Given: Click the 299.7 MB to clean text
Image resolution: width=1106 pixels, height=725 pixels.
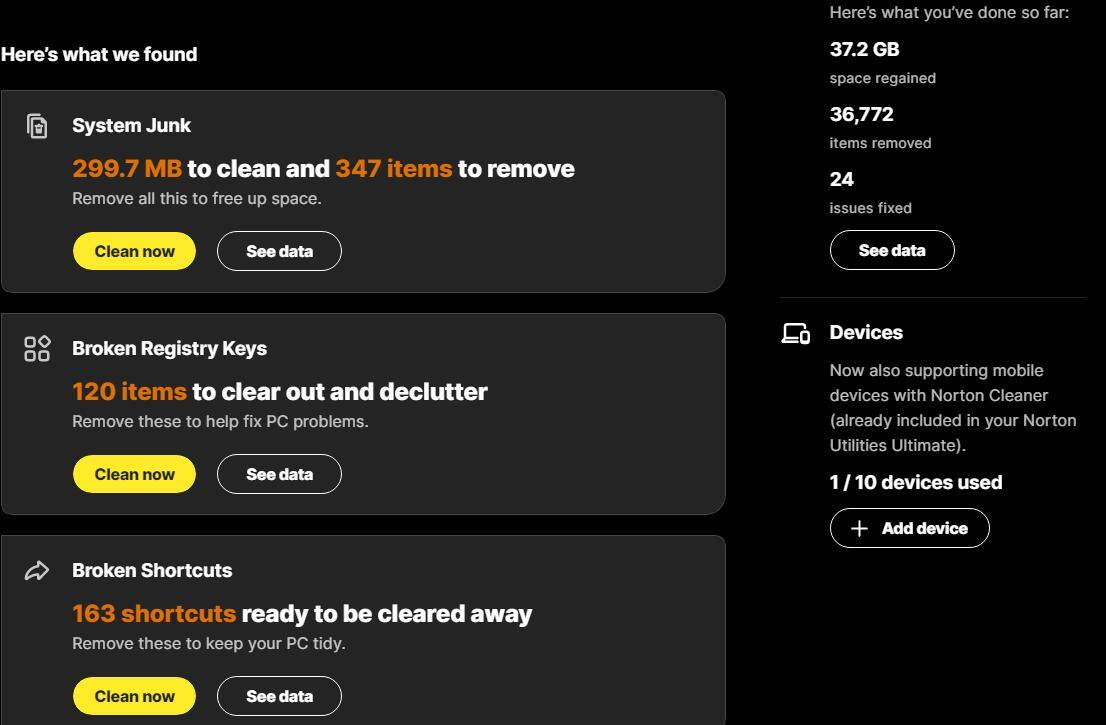Looking at the screenshot, I should click(127, 168).
